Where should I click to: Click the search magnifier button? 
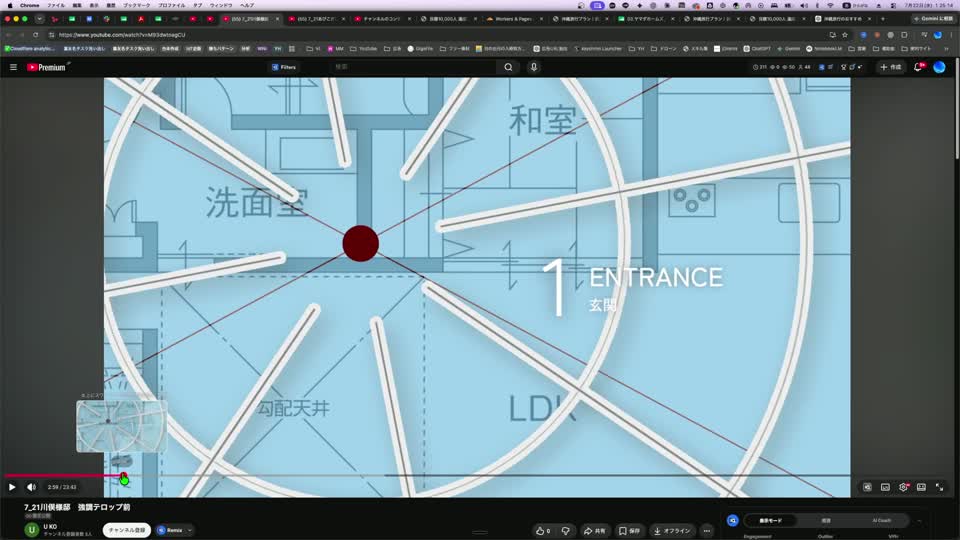coord(508,67)
